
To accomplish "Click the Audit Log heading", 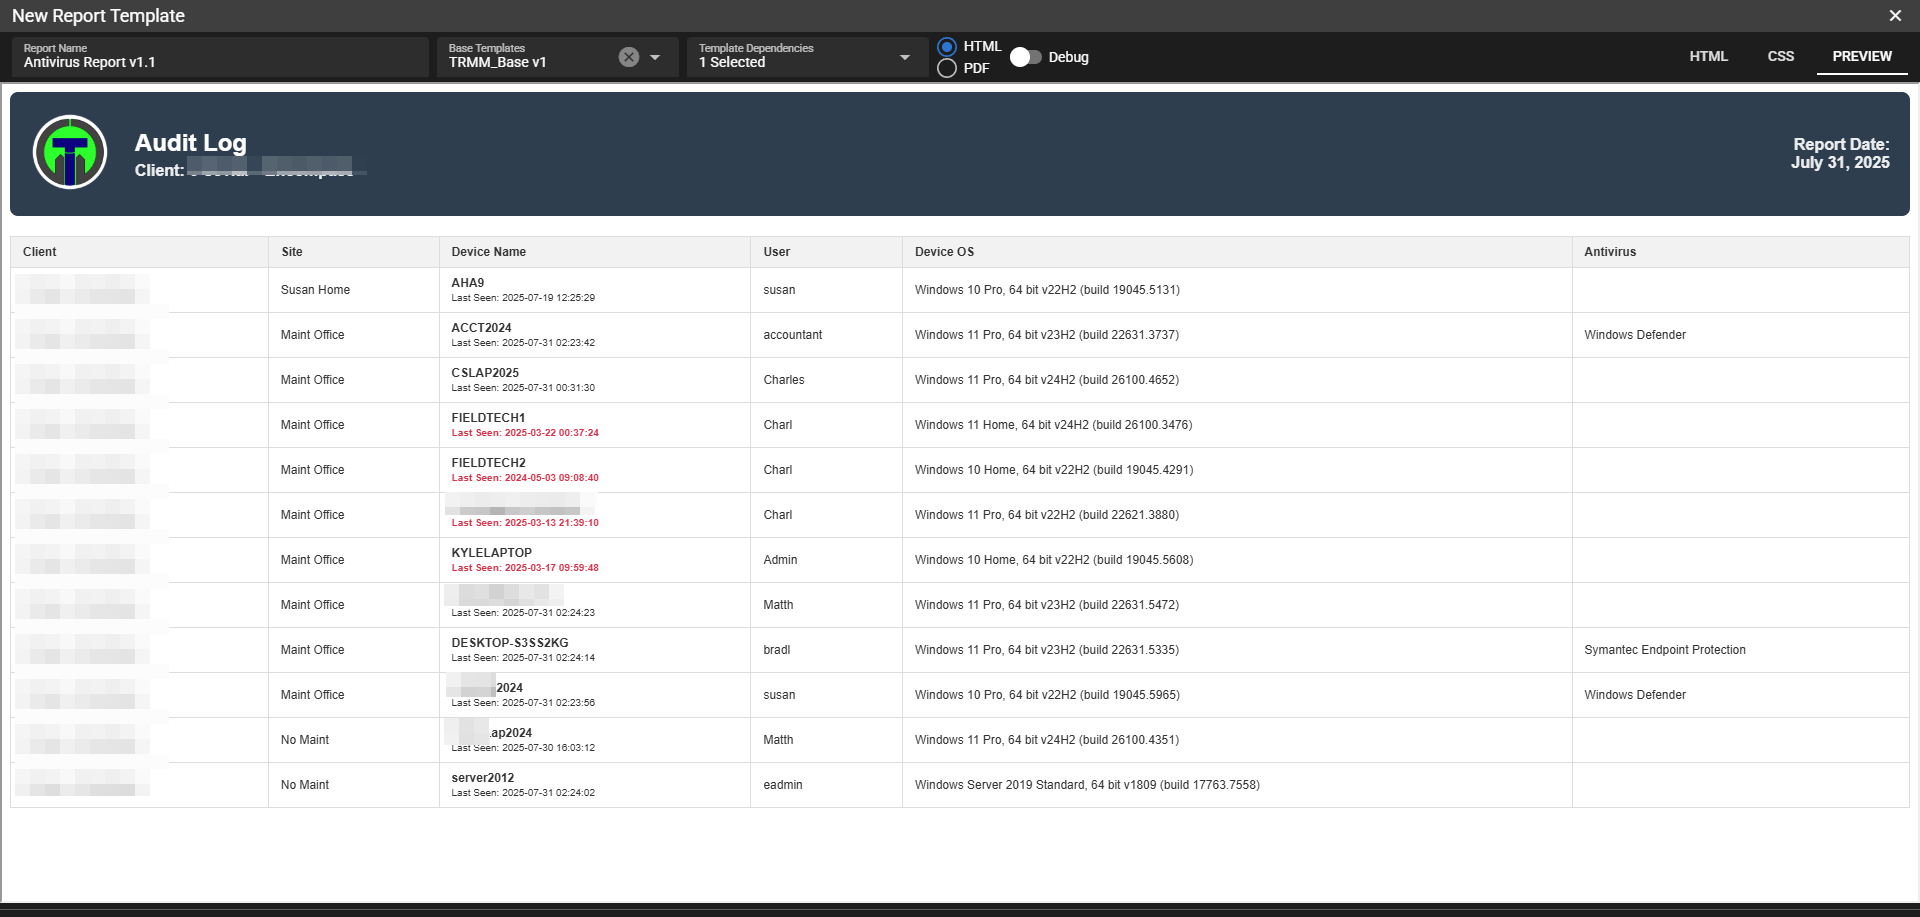I will coord(190,143).
